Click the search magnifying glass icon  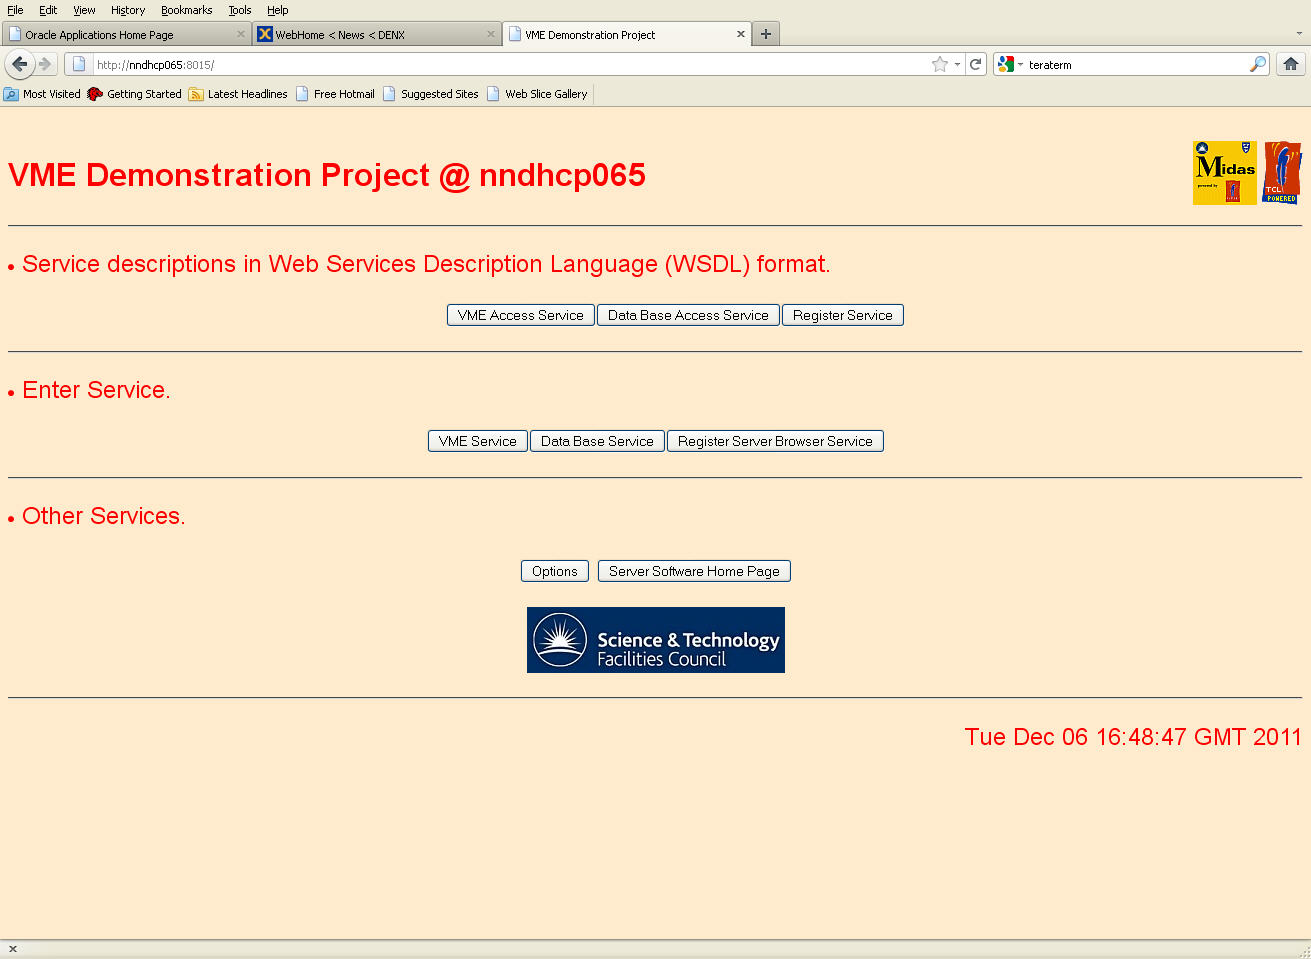(x=1257, y=64)
